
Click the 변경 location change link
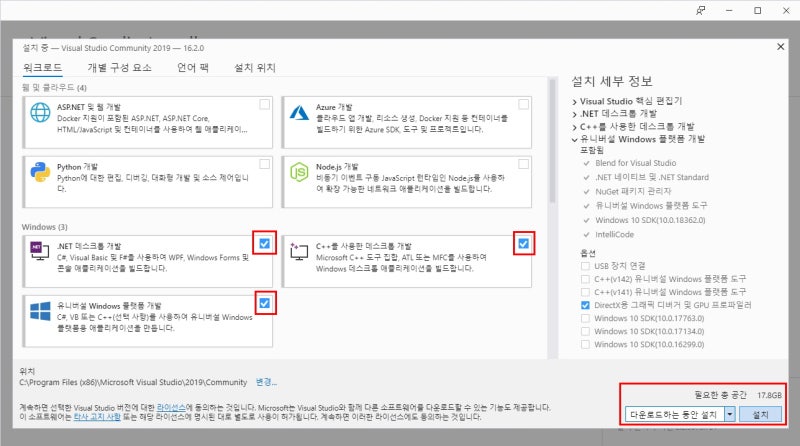click(266, 382)
